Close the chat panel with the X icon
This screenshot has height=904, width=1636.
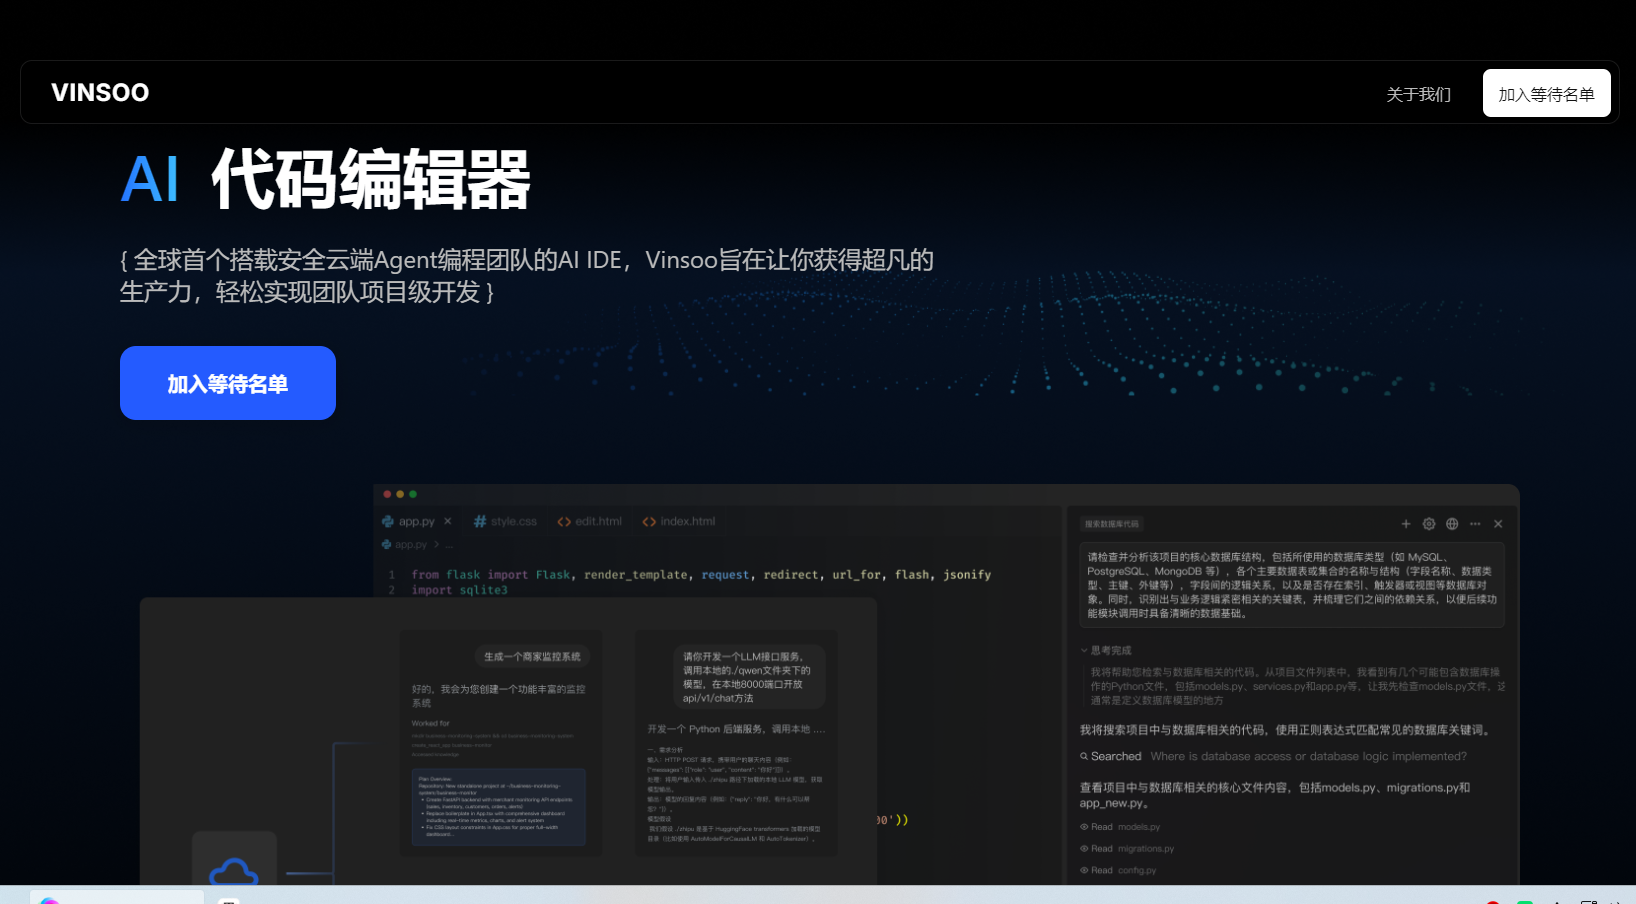pyautogui.click(x=1498, y=524)
